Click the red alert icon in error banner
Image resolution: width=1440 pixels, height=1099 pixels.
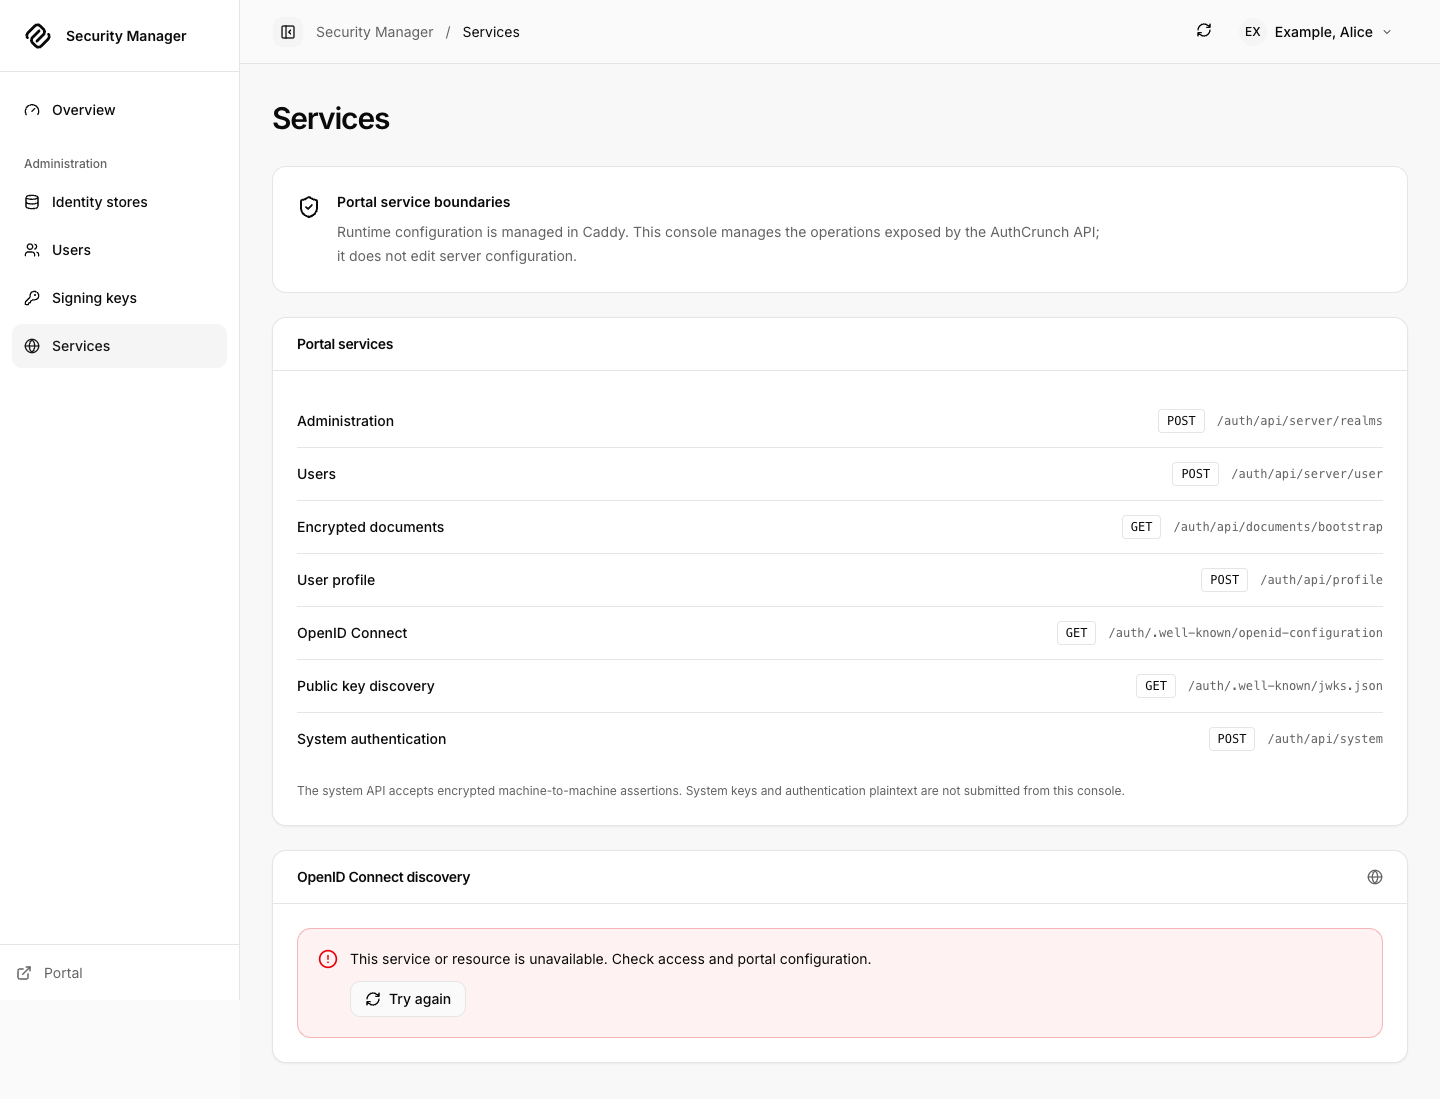pyautogui.click(x=328, y=959)
